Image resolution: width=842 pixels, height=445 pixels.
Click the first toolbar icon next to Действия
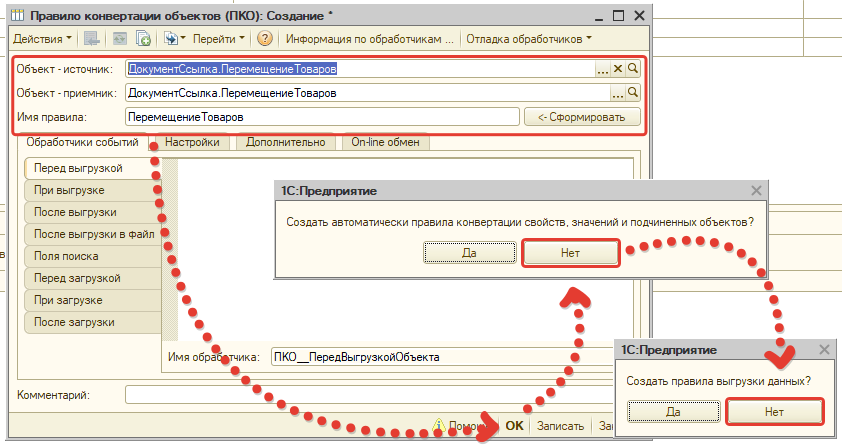(x=92, y=39)
